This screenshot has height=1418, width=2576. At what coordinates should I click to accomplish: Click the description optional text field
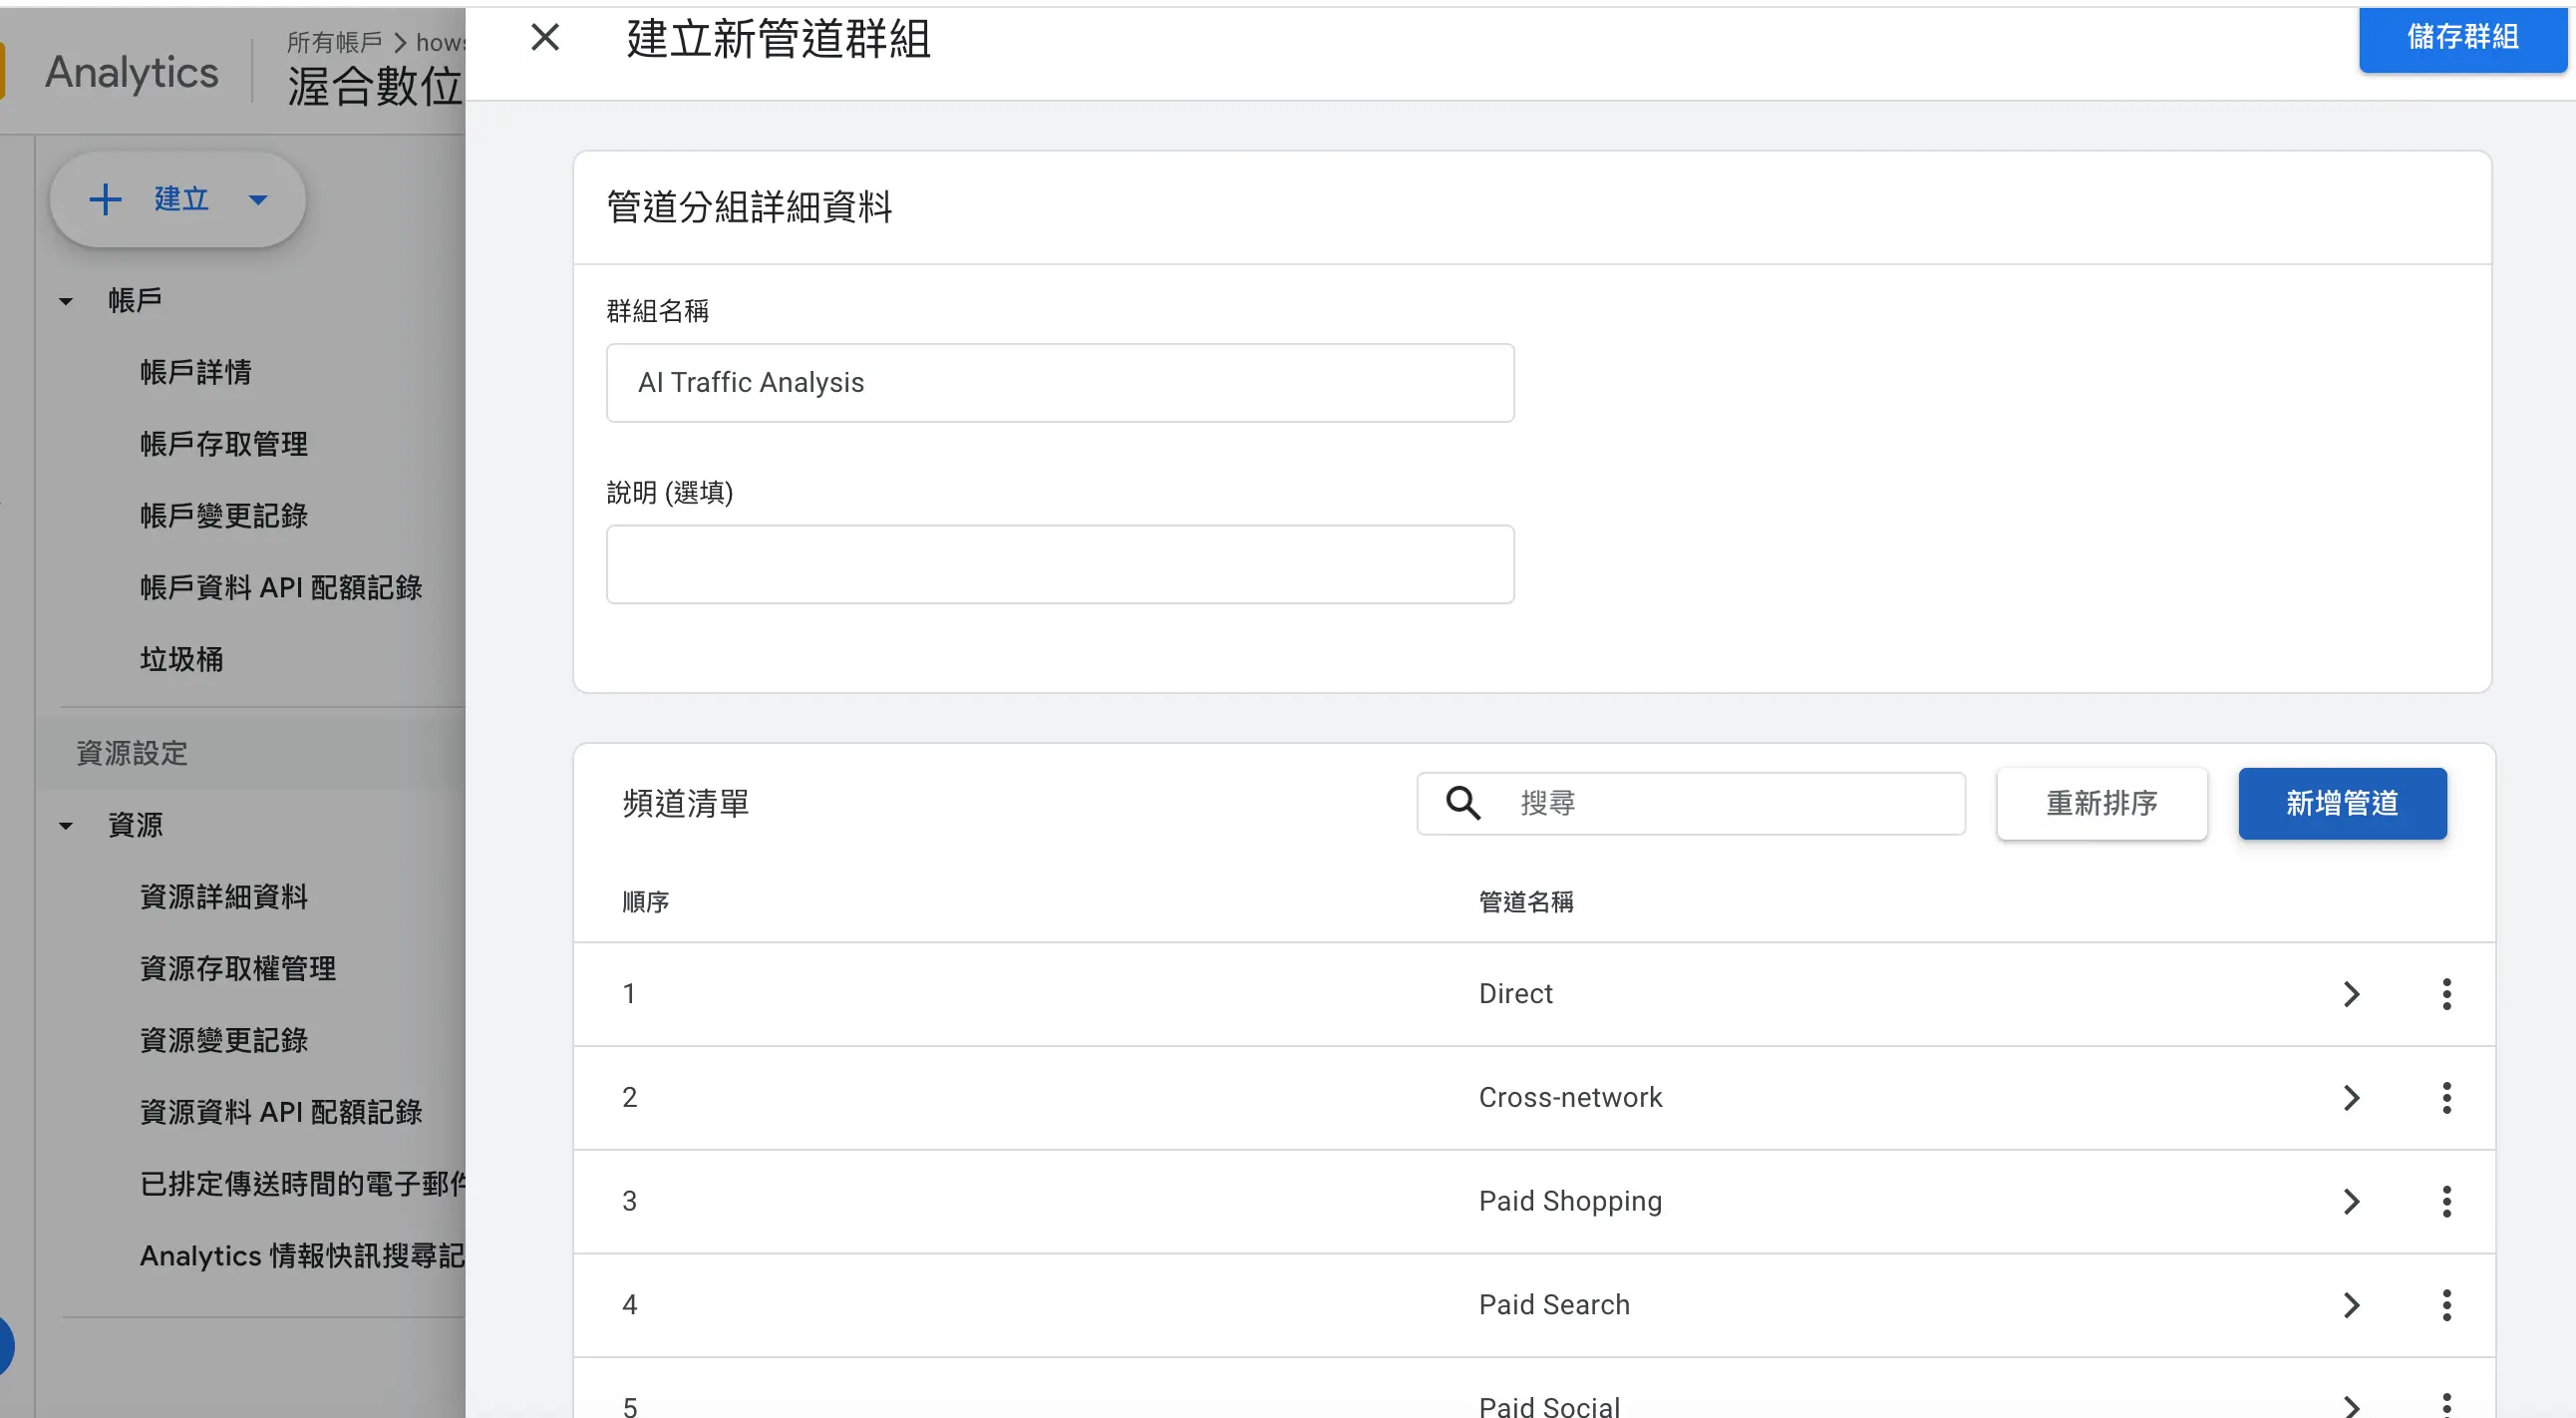click(x=1060, y=564)
